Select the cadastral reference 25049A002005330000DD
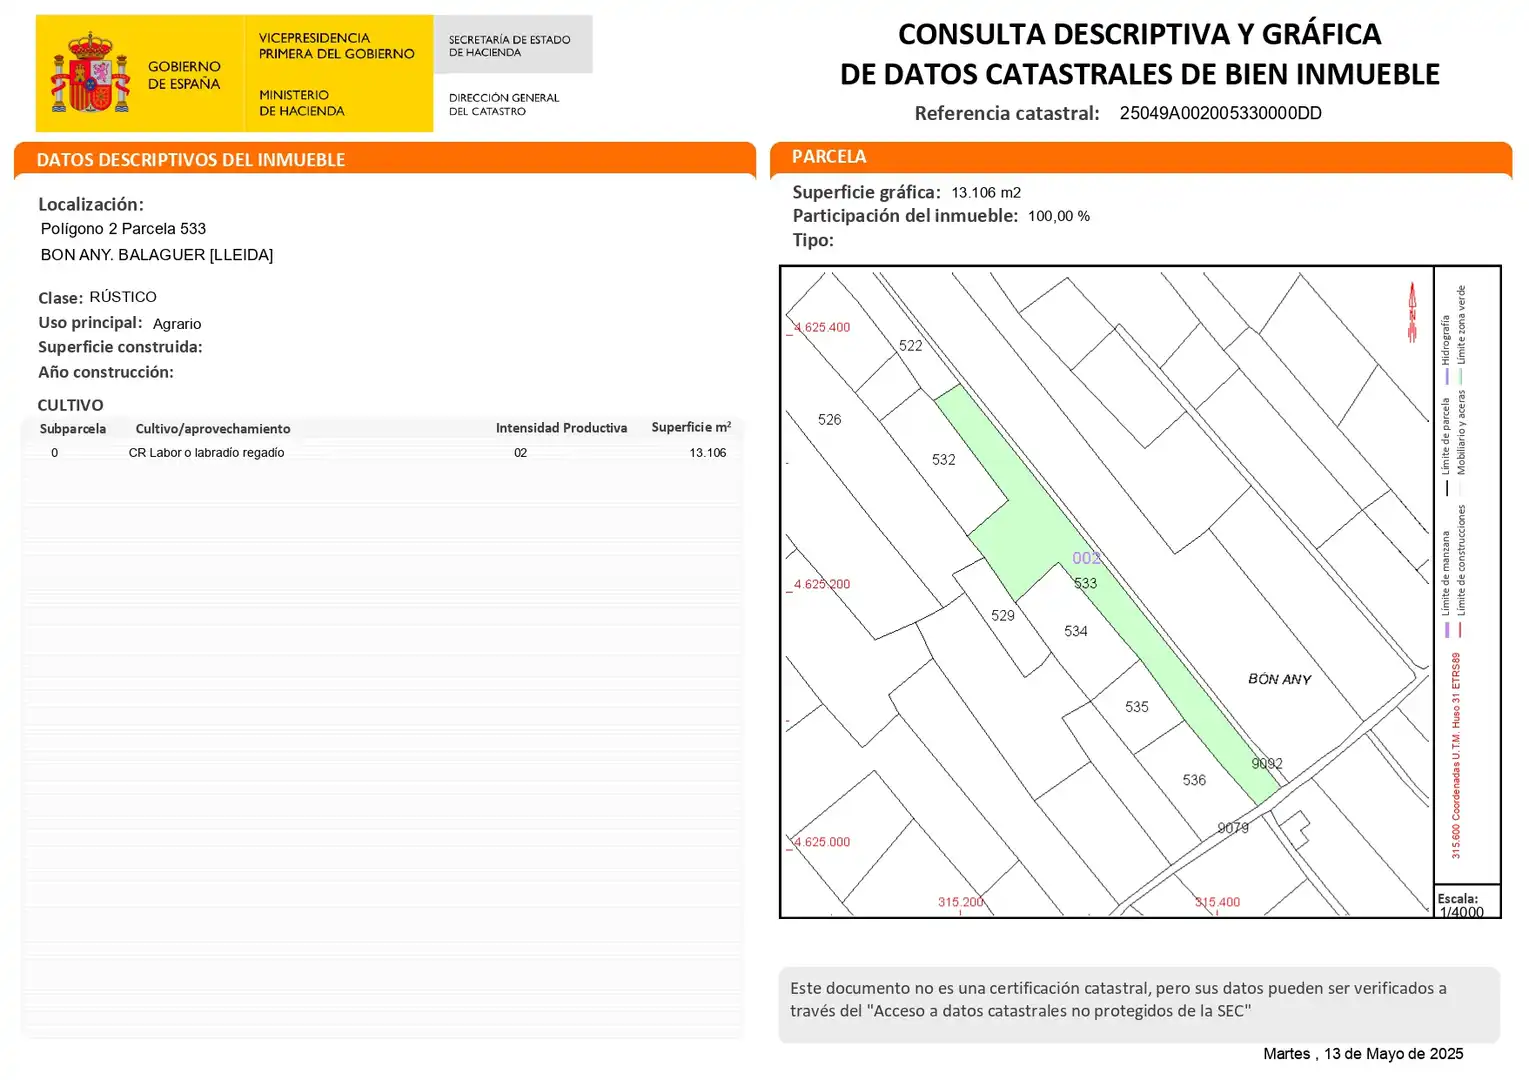Screen dimensions: 1529x1080 (1220, 113)
